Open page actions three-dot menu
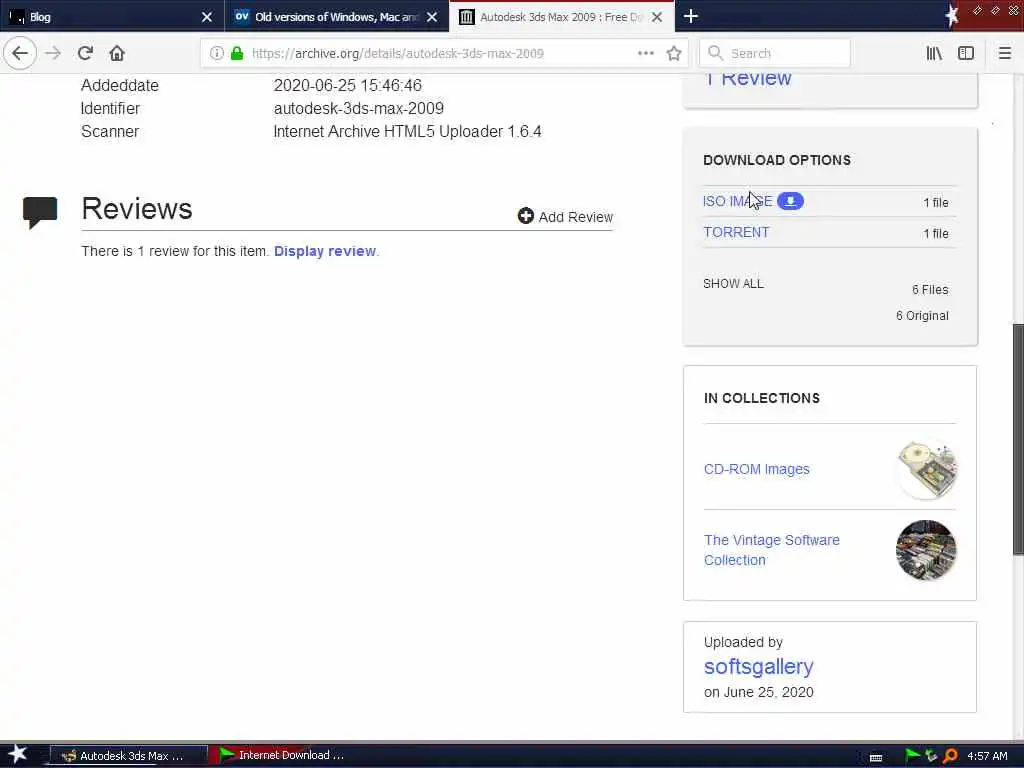The height and width of the screenshot is (768, 1024). coord(645,53)
